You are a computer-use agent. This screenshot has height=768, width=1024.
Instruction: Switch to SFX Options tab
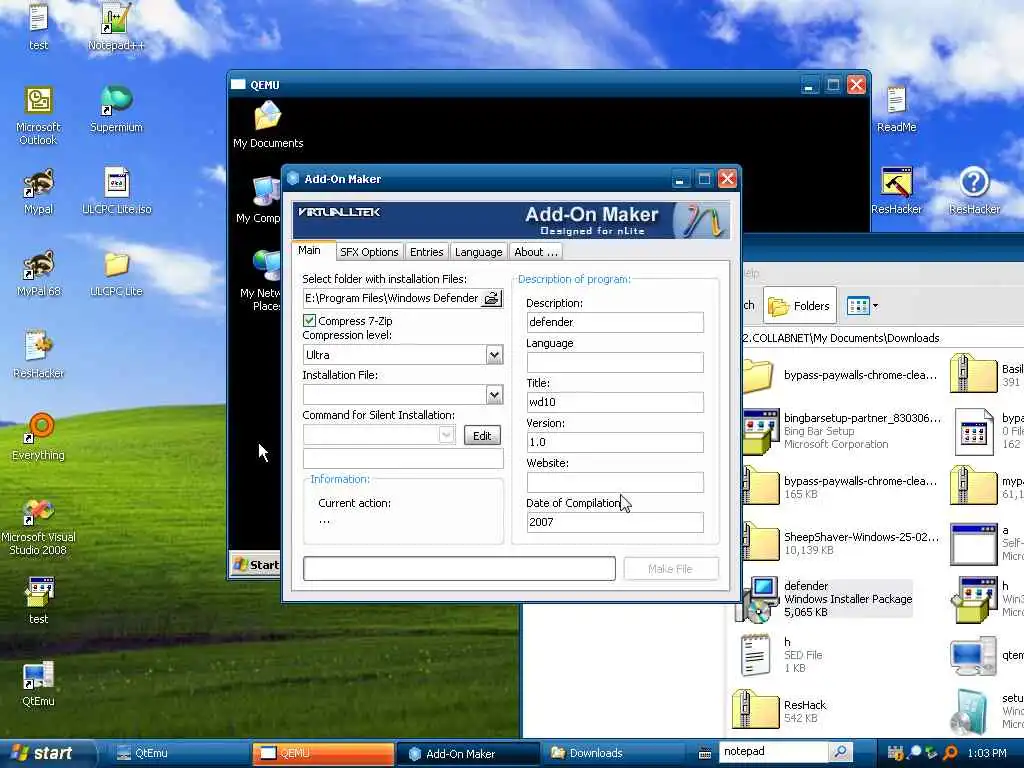pos(369,252)
